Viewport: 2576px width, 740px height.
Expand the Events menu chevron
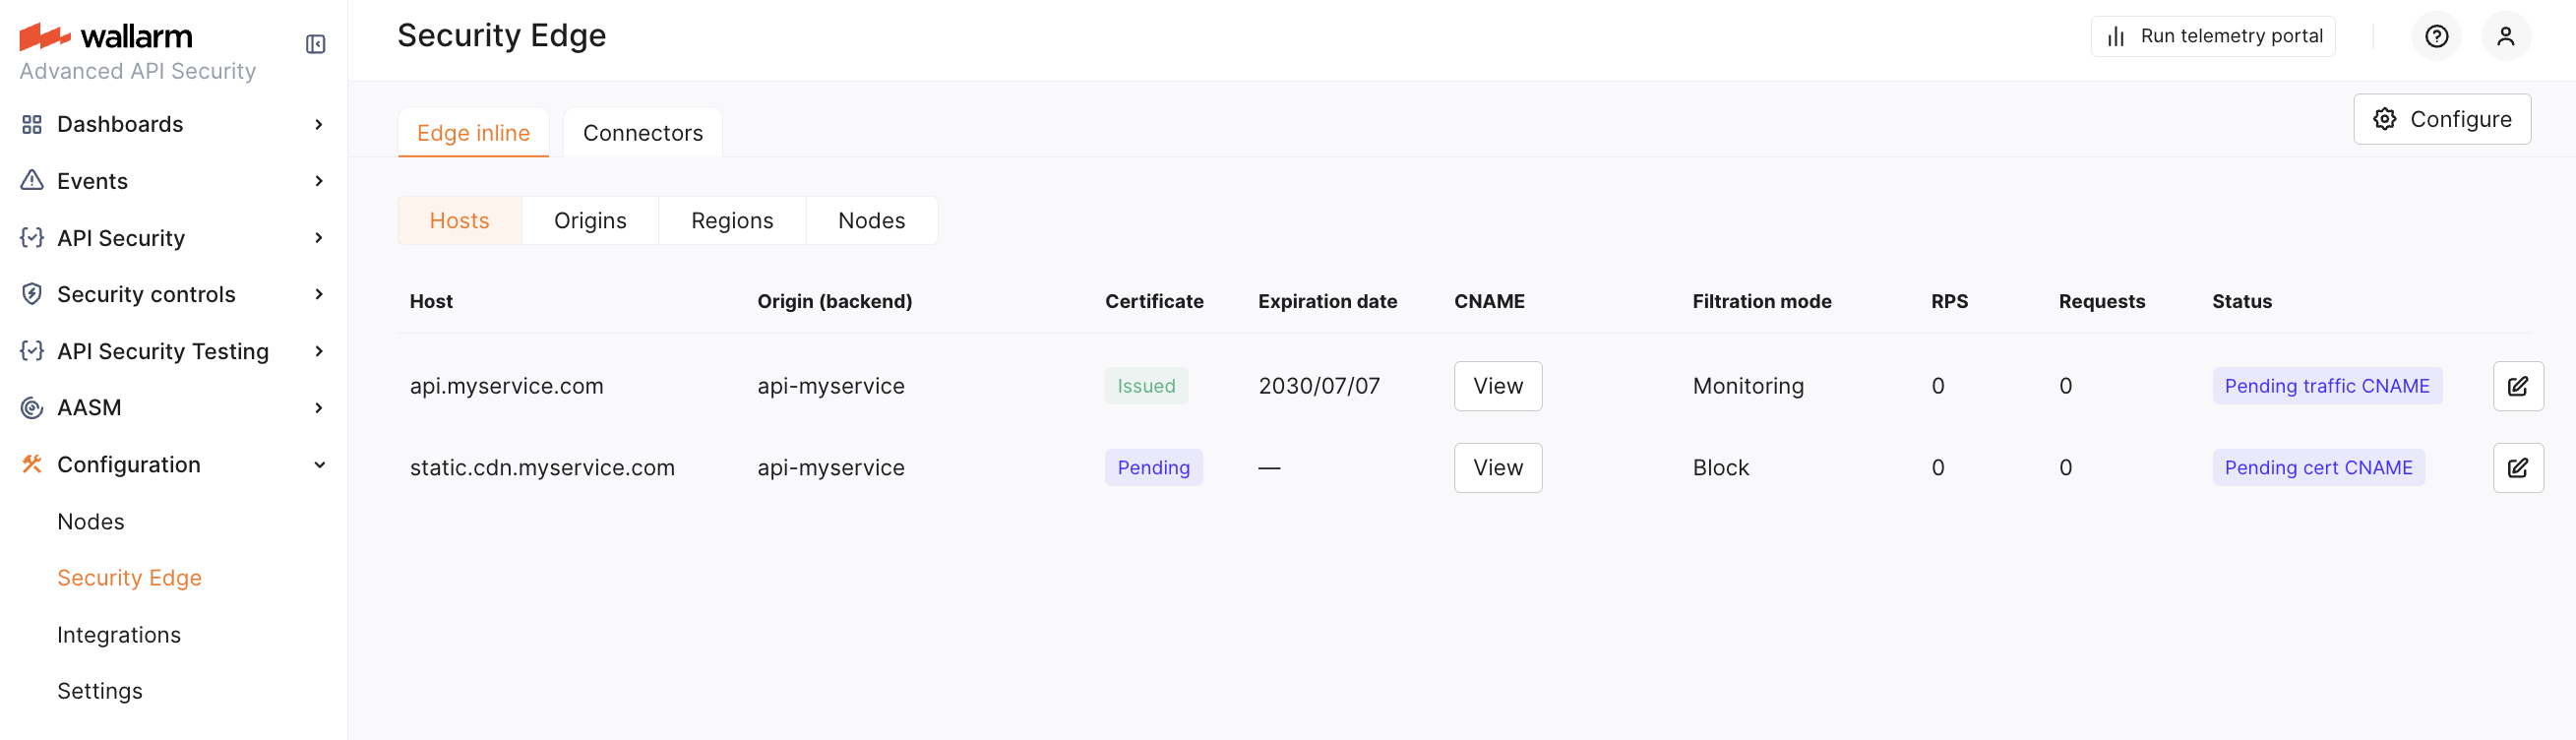[319, 181]
